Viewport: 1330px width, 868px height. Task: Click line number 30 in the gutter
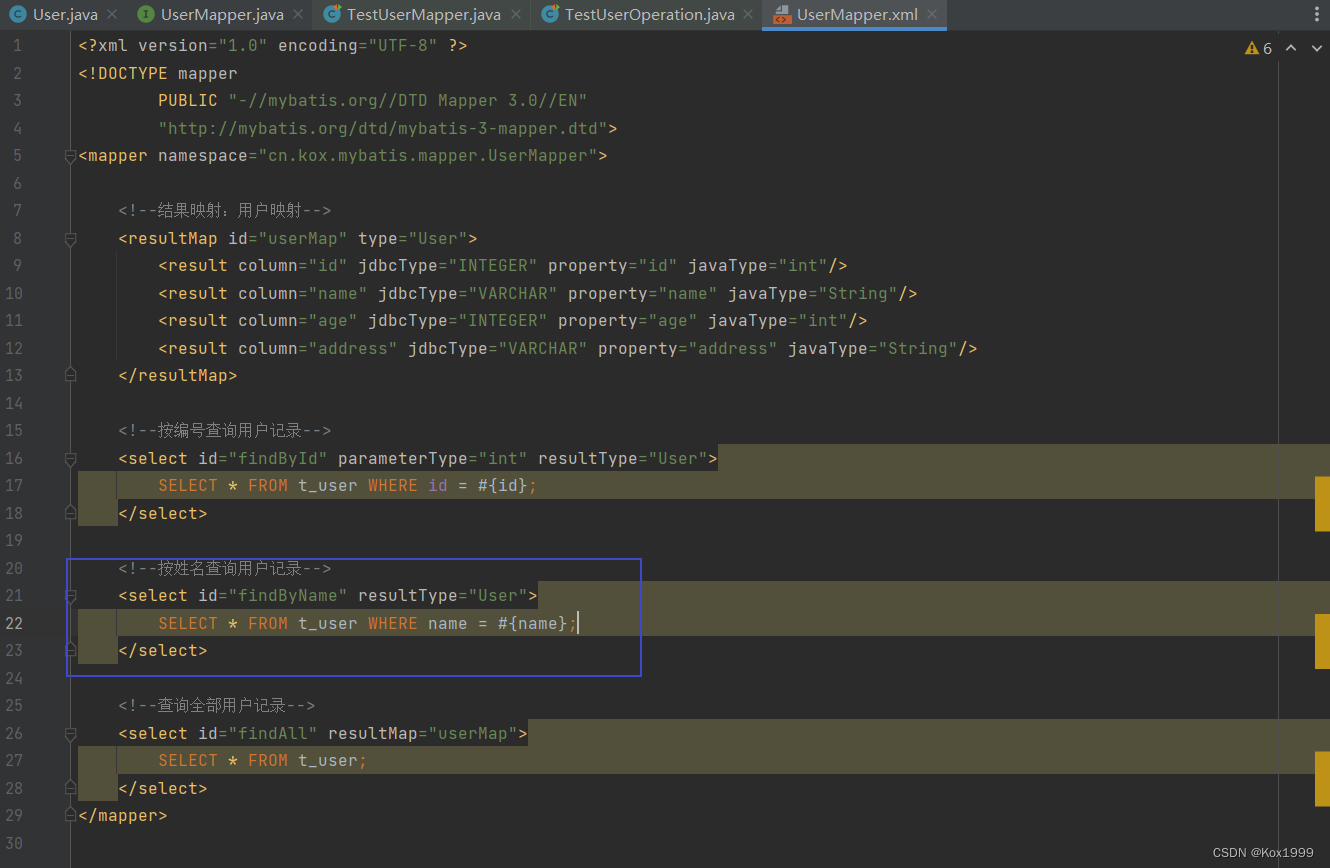pyautogui.click(x=13, y=843)
